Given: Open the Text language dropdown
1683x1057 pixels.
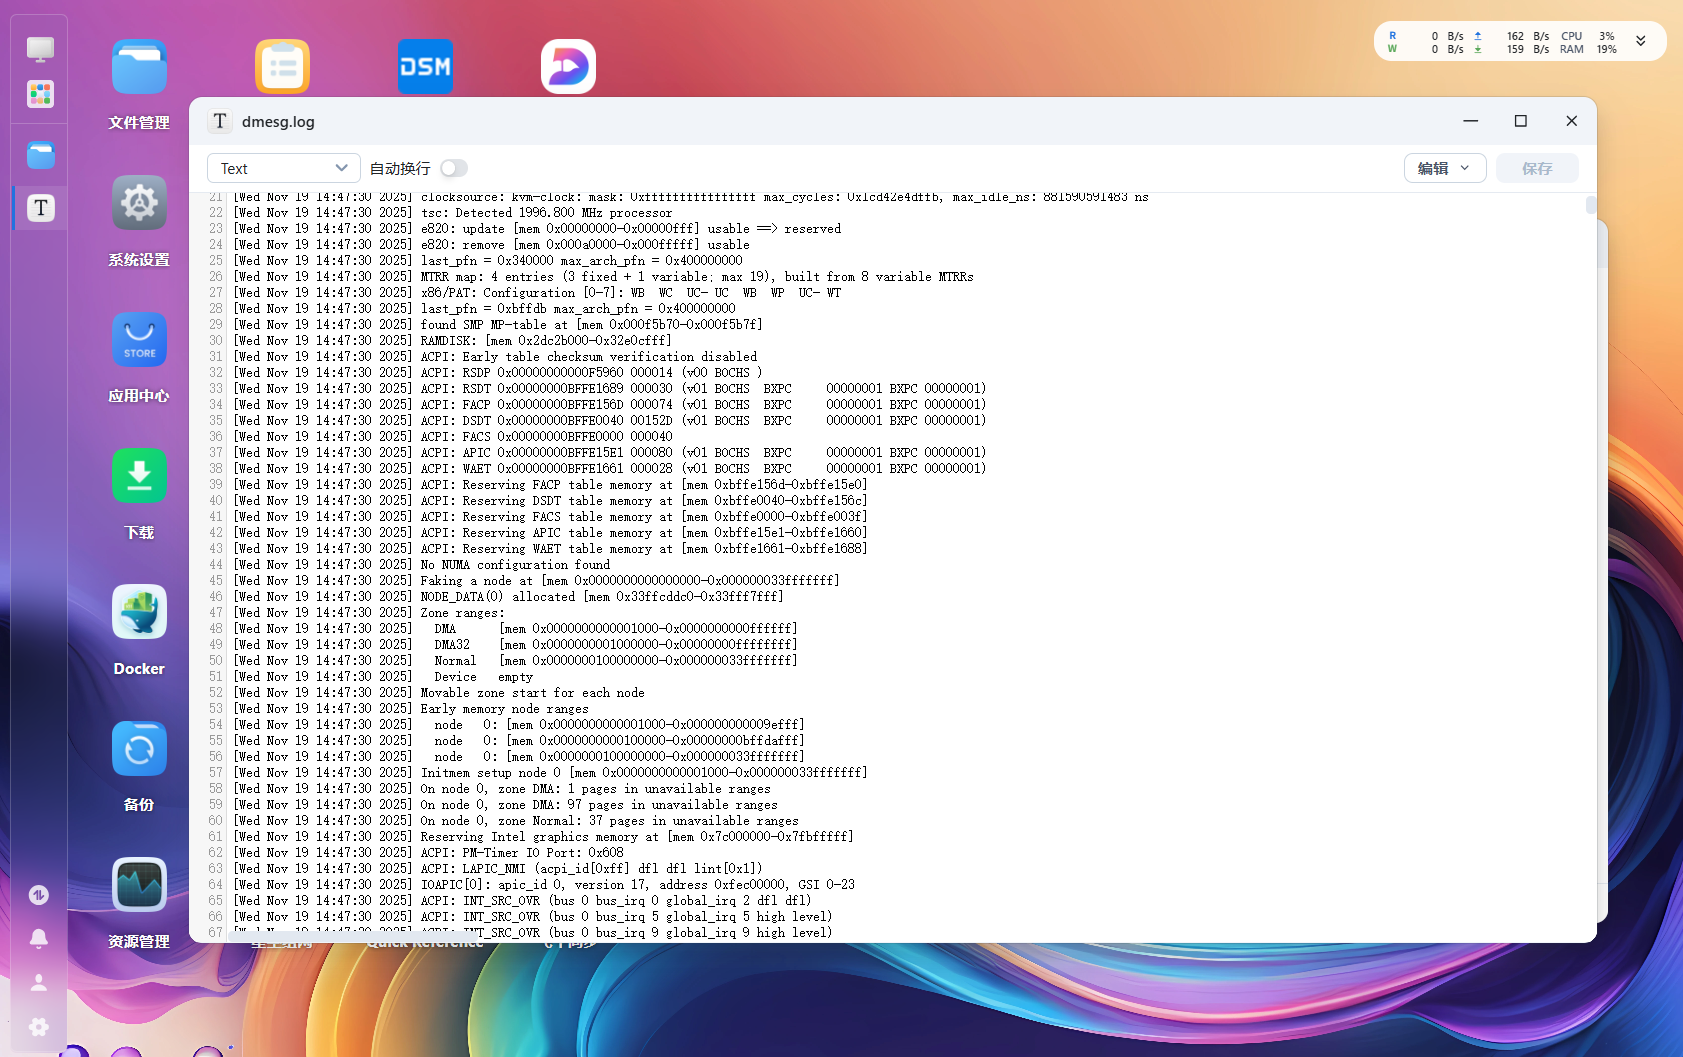Looking at the screenshot, I should pos(284,168).
